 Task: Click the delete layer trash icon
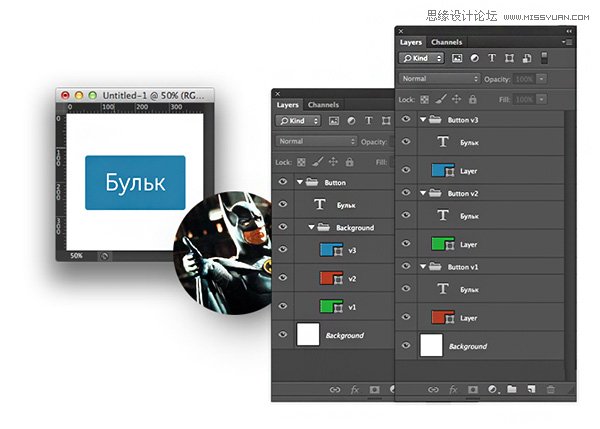(x=551, y=388)
